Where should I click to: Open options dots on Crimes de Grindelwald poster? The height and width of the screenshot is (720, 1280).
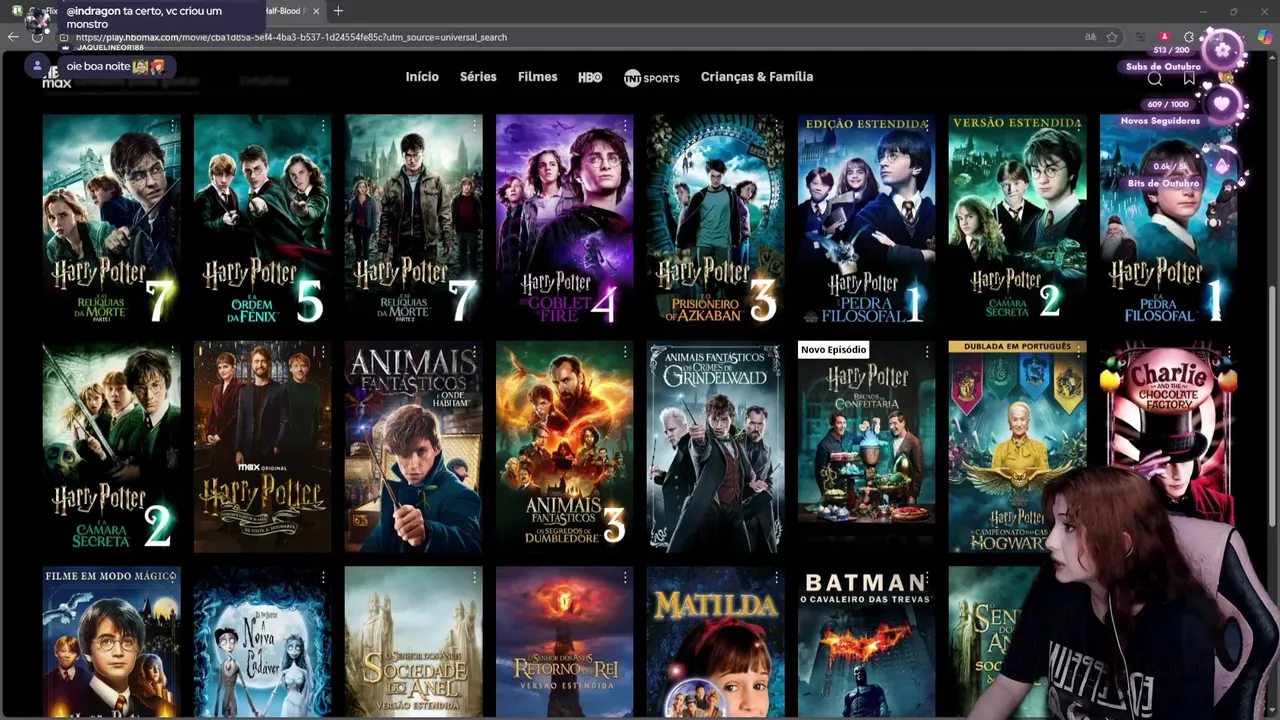(x=776, y=352)
